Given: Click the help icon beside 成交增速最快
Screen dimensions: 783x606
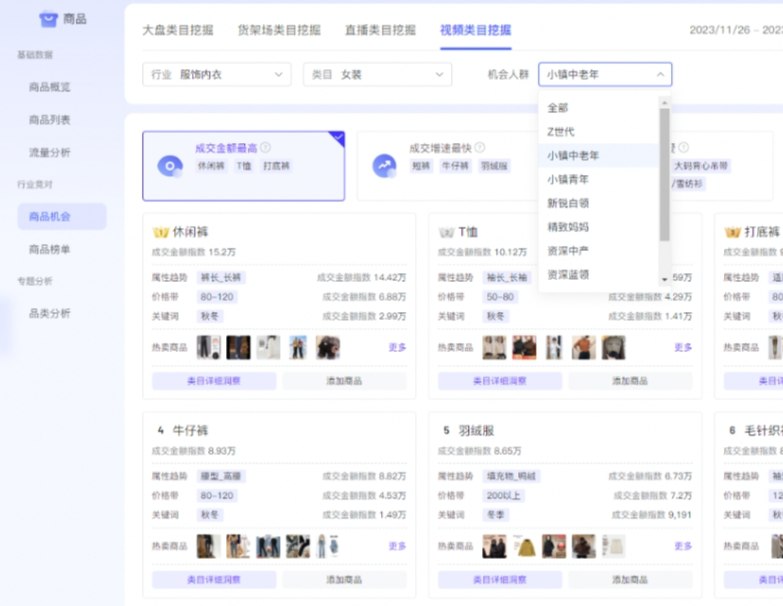Looking at the screenshot, I should click(480, 148).
